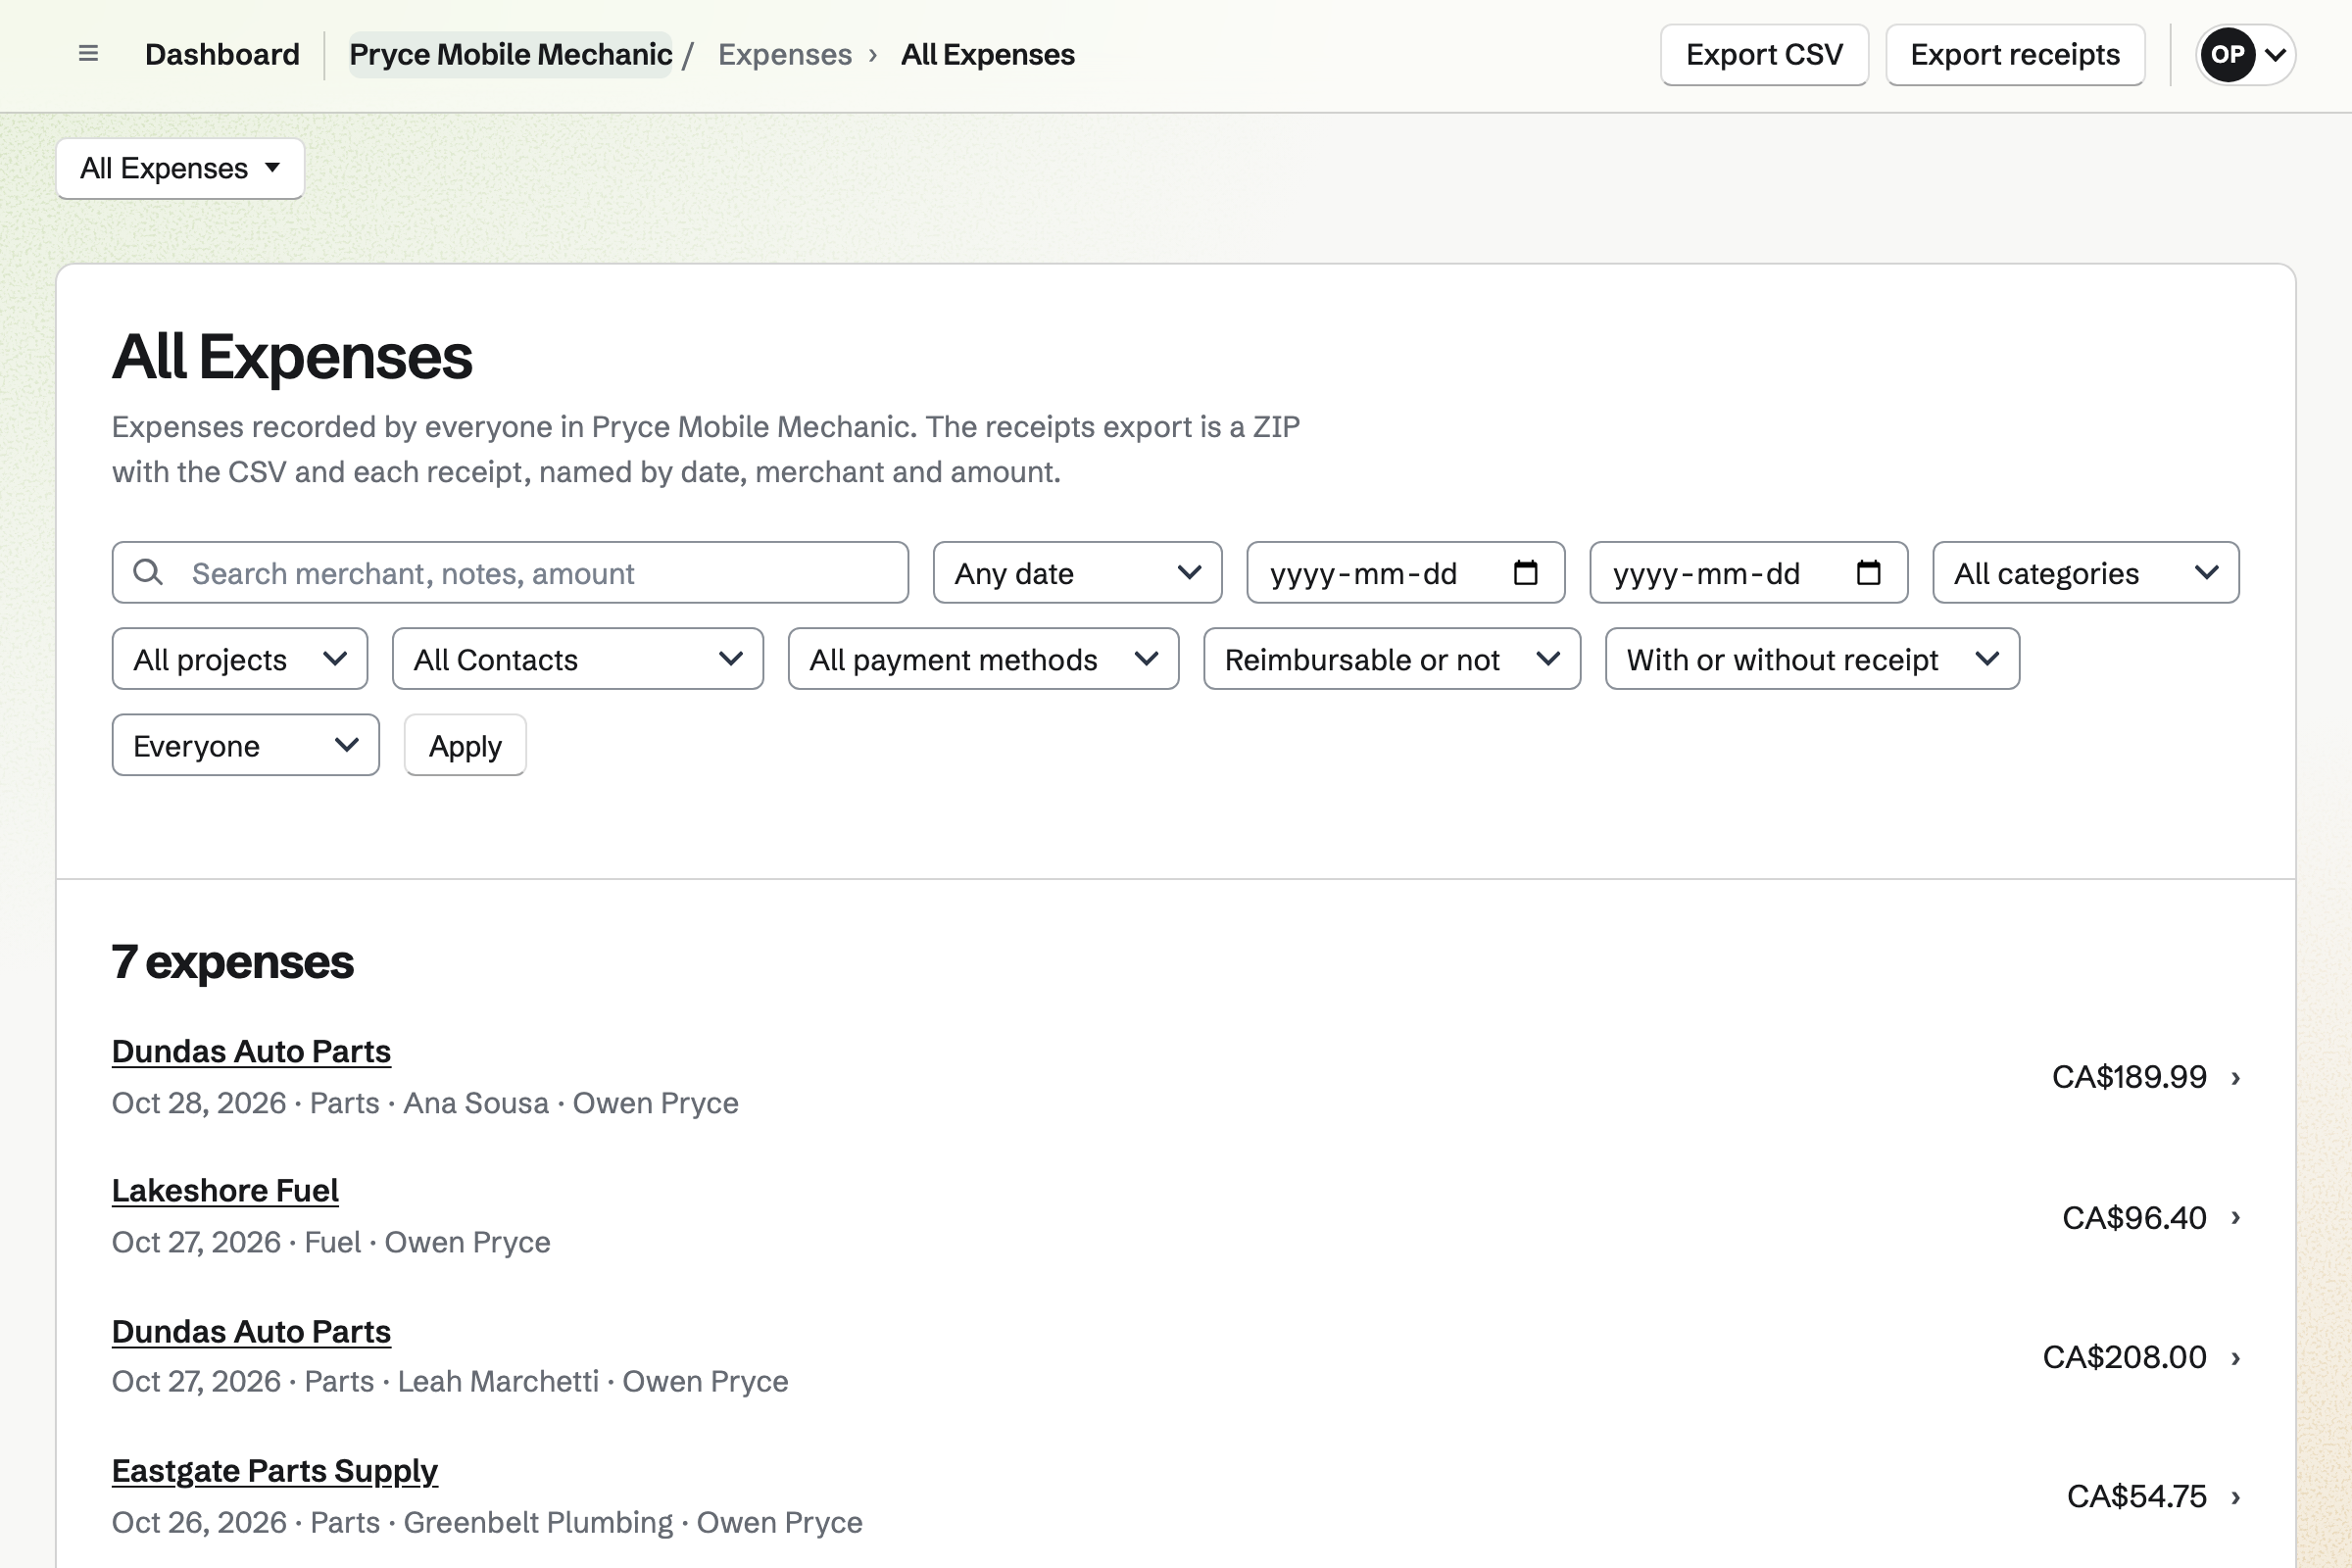Open the Oct 28 Dundas Auto Parts expense
The height and width of the screenshot is (1568, 2352).
251,1052
